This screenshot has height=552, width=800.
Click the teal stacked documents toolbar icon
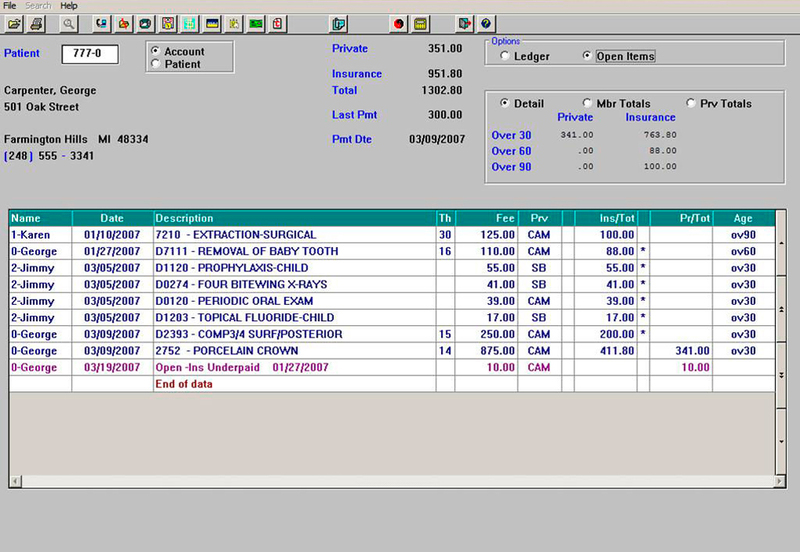339,24
